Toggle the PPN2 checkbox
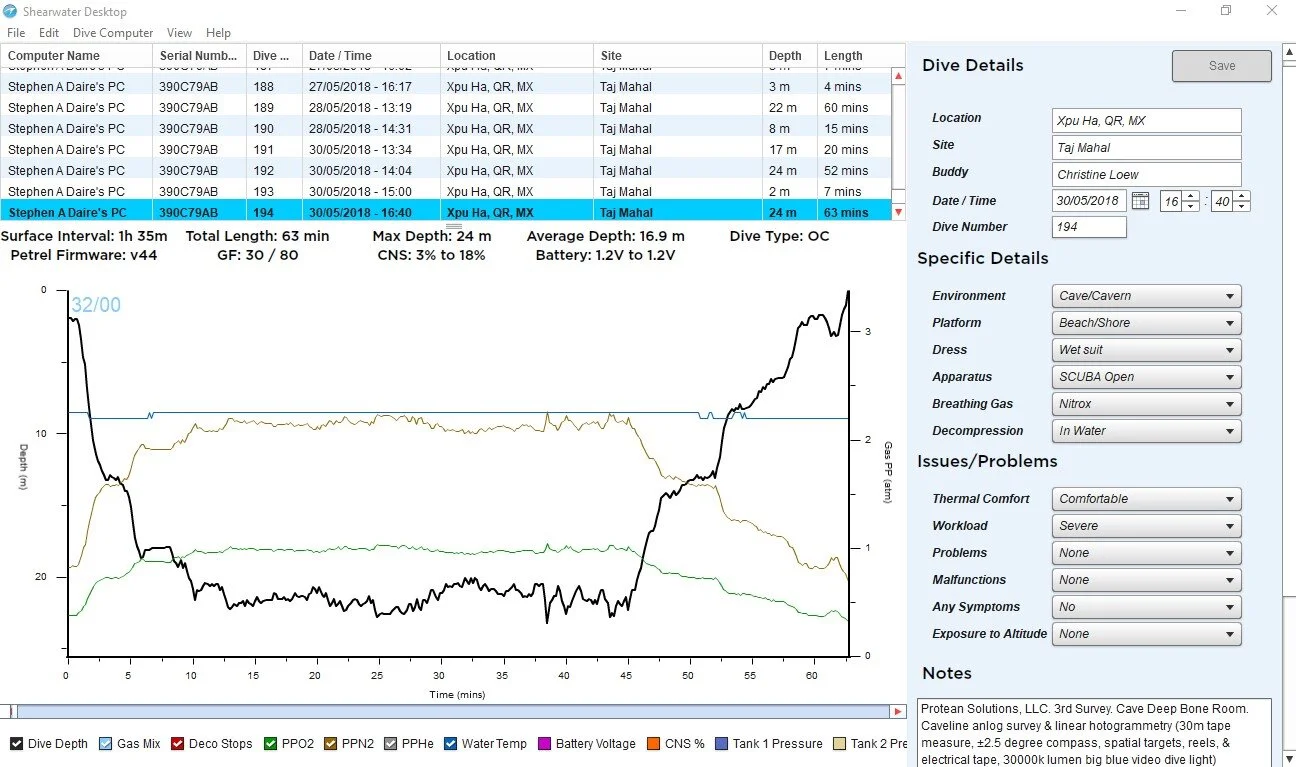 [328, 744]
